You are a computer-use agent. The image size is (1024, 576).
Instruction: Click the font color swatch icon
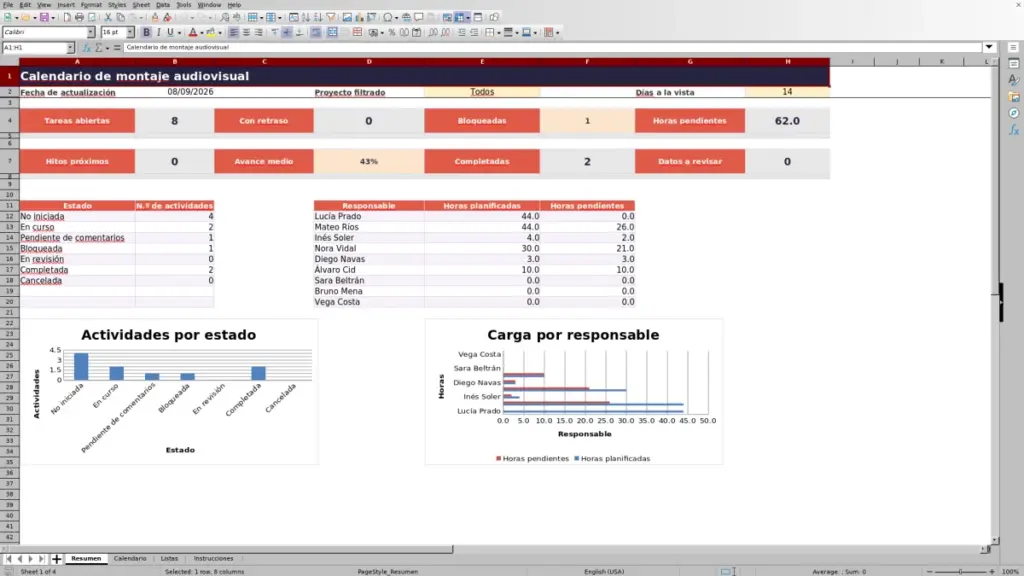point(193,32)
